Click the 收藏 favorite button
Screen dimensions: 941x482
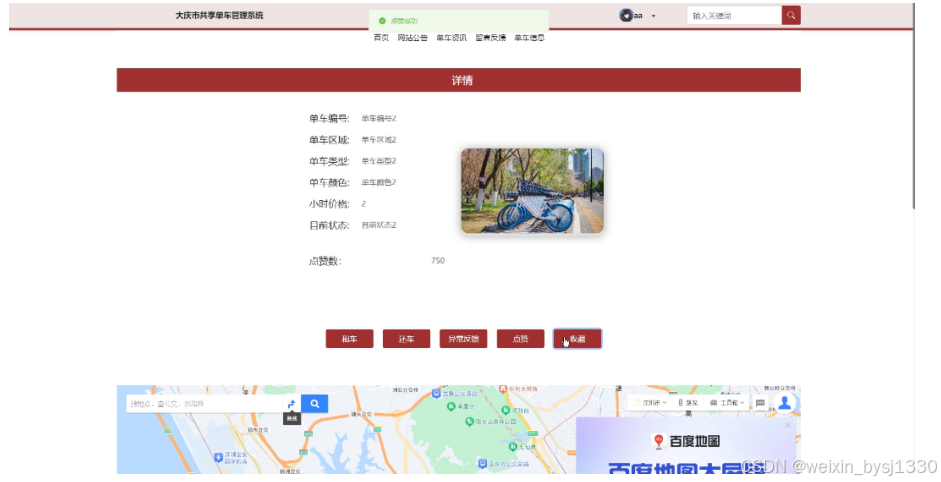[577, 339]
